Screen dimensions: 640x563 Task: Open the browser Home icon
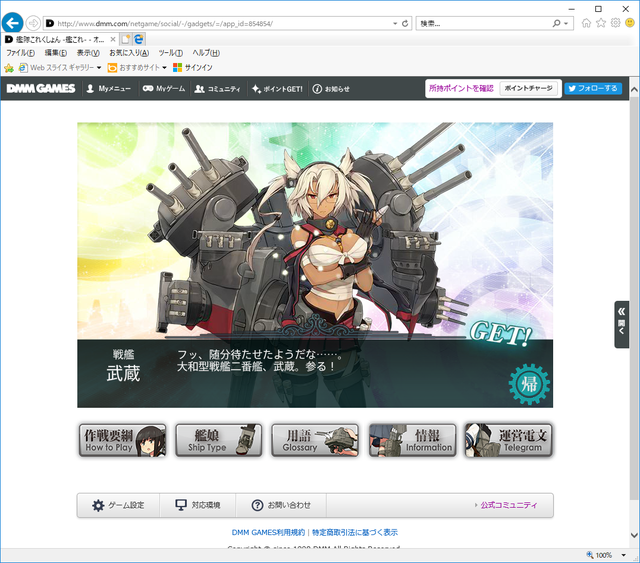point(586,23)
